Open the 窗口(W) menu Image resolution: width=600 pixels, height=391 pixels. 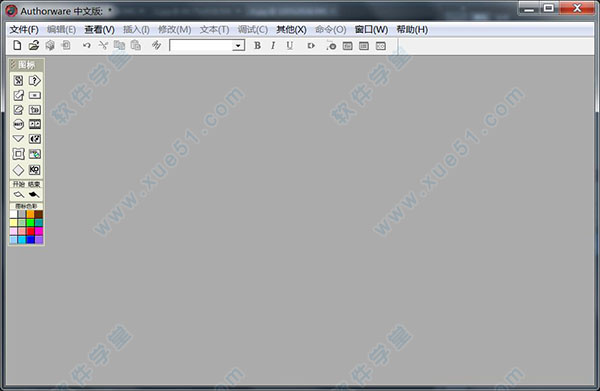(x=372, y=29)
